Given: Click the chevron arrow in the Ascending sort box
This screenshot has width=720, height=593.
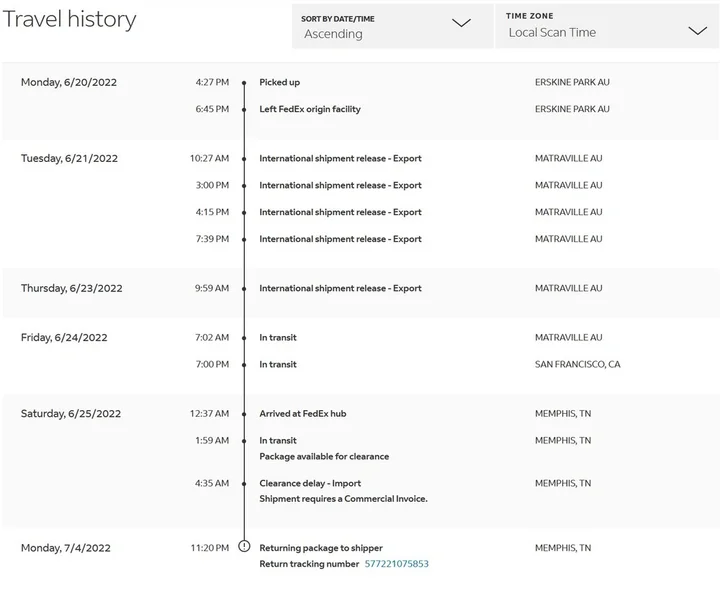Looking at the screenshot, I should pyautogui.click(x=461, y=24).
